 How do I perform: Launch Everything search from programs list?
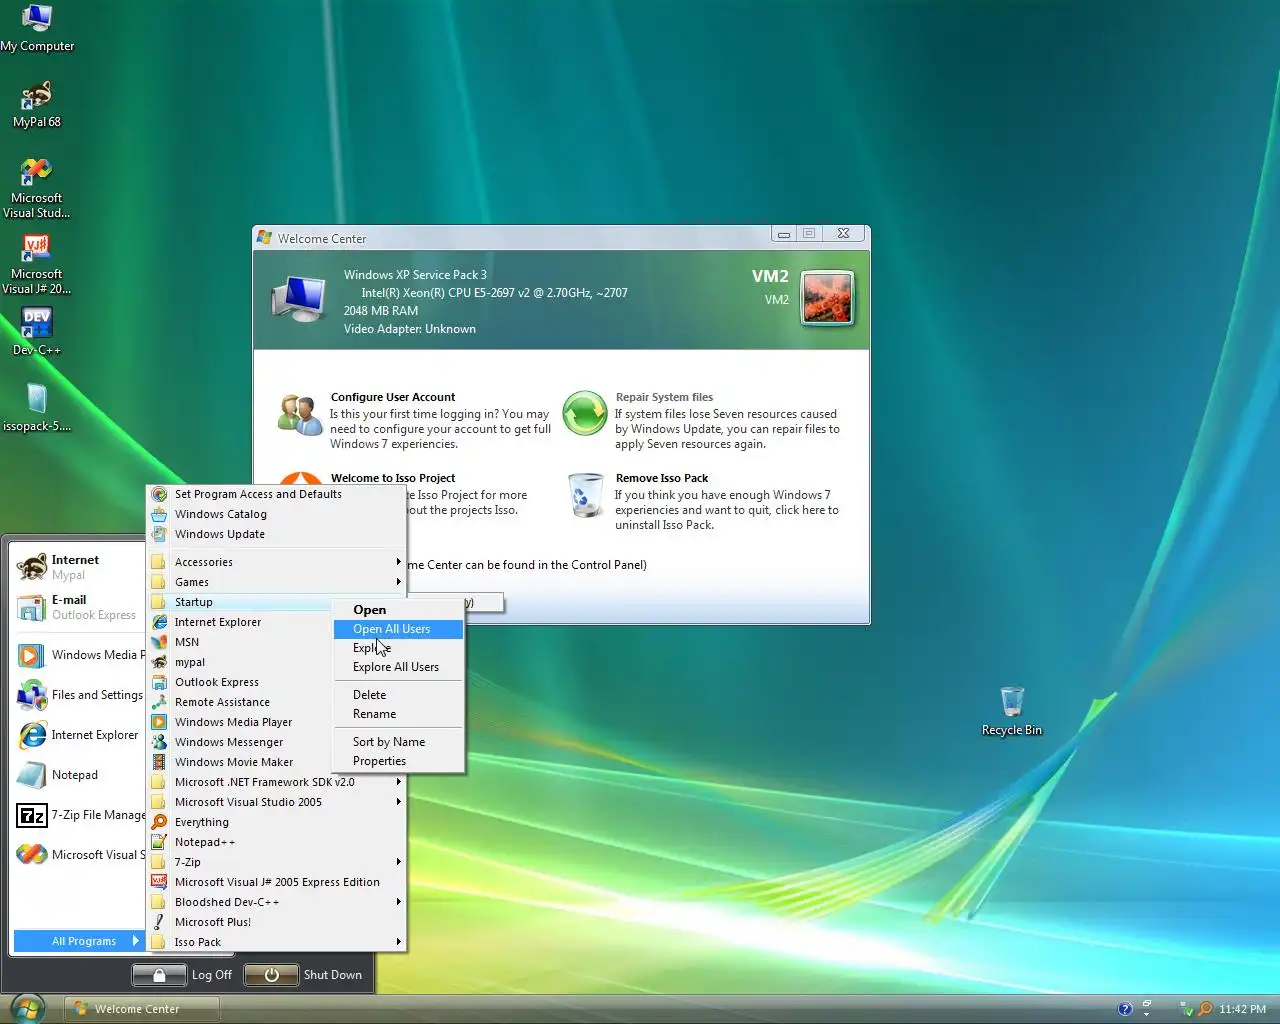277,822
